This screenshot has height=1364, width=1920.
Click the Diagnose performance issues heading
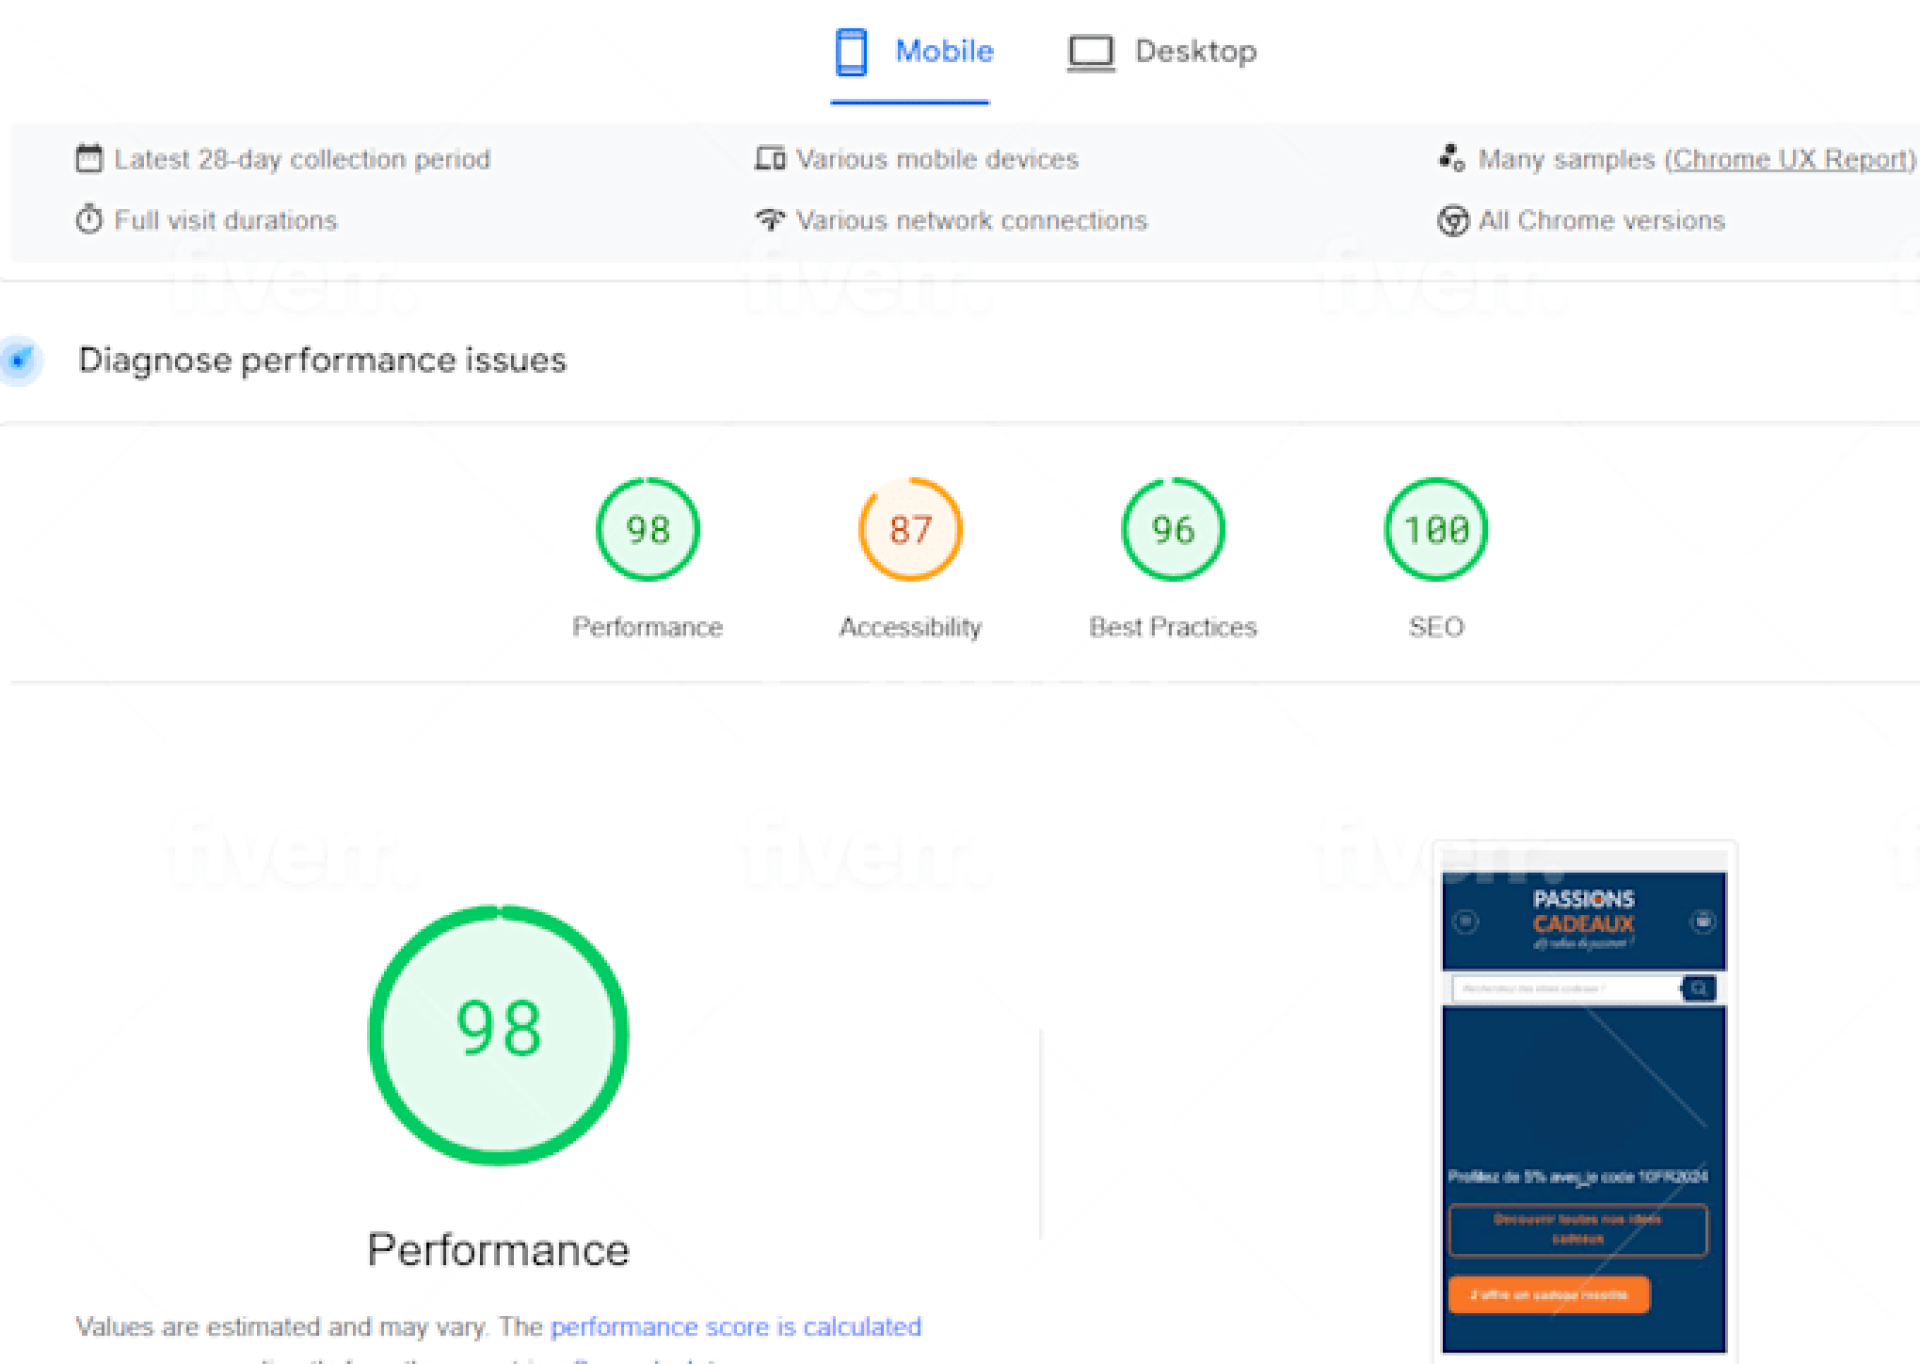(322, 360)
